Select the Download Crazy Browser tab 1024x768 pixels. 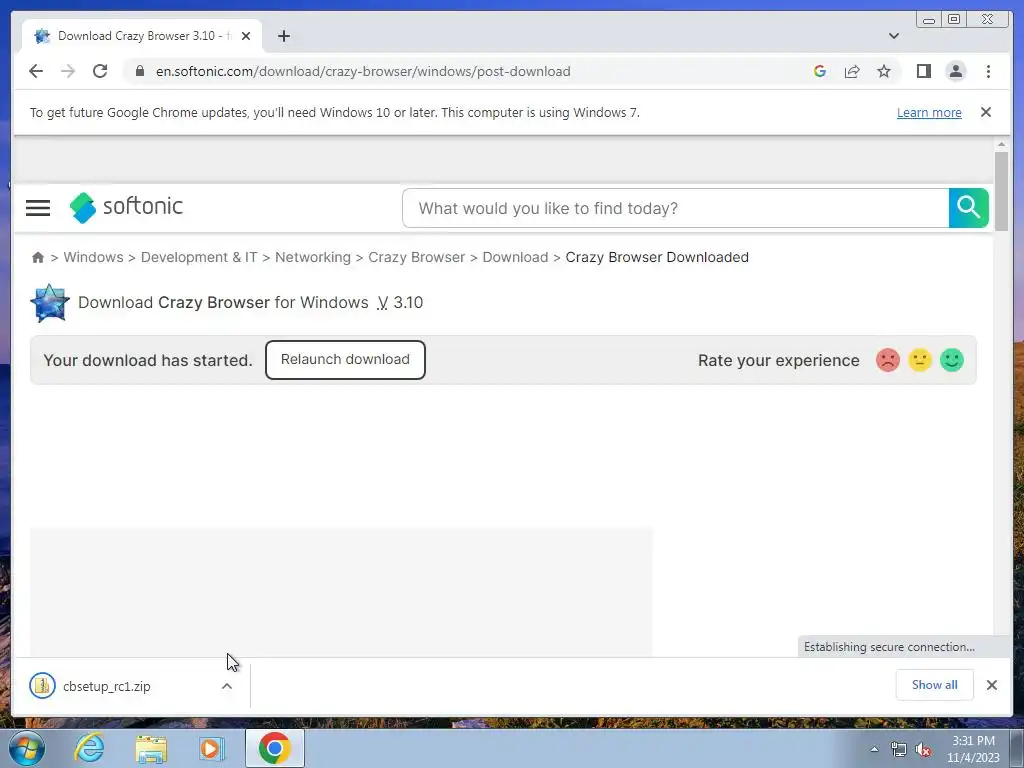click(x=142, y=36)
